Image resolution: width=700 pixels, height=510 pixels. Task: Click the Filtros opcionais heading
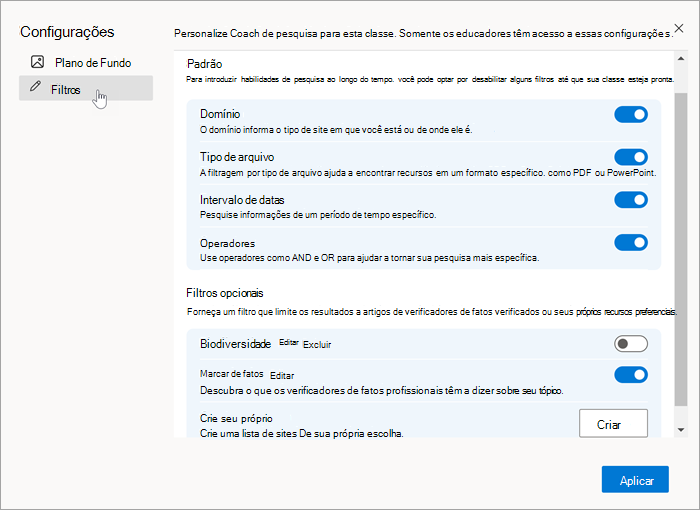pyautogui.click(x=225, y=293)
